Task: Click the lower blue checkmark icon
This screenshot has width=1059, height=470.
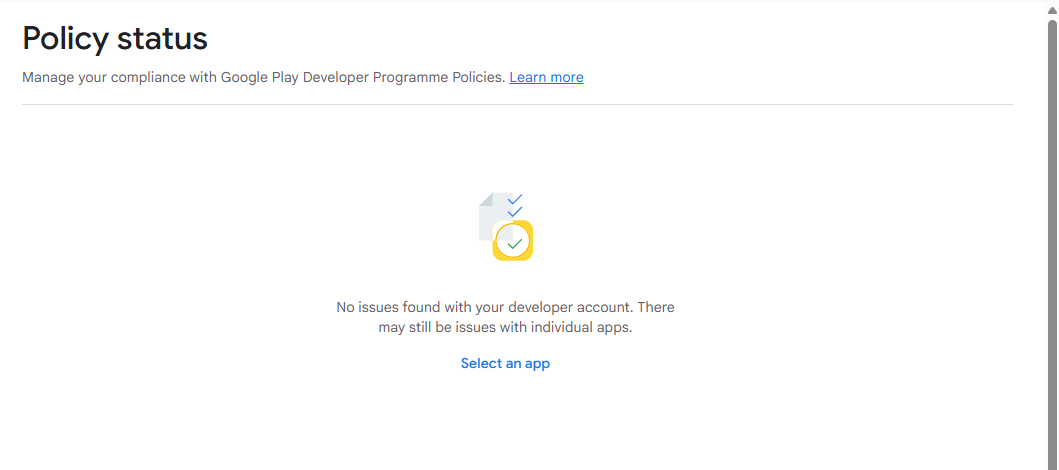Action: click(x=515, y=211)
